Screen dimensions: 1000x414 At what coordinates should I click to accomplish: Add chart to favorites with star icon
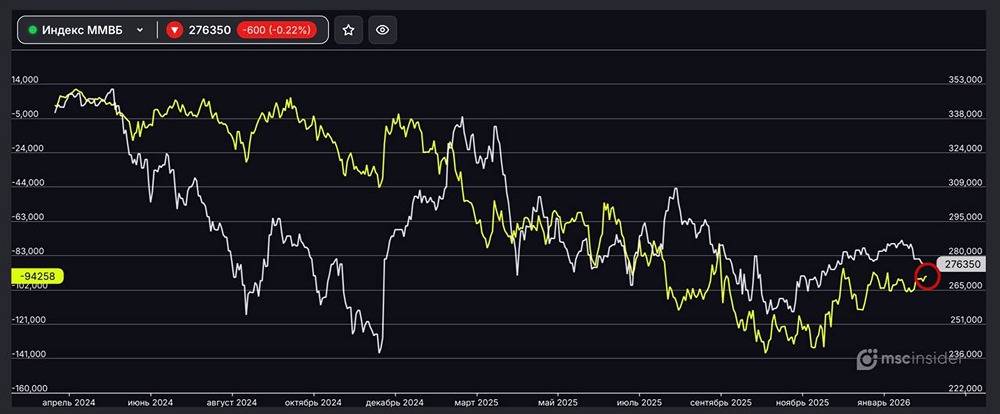pos(348,30)
